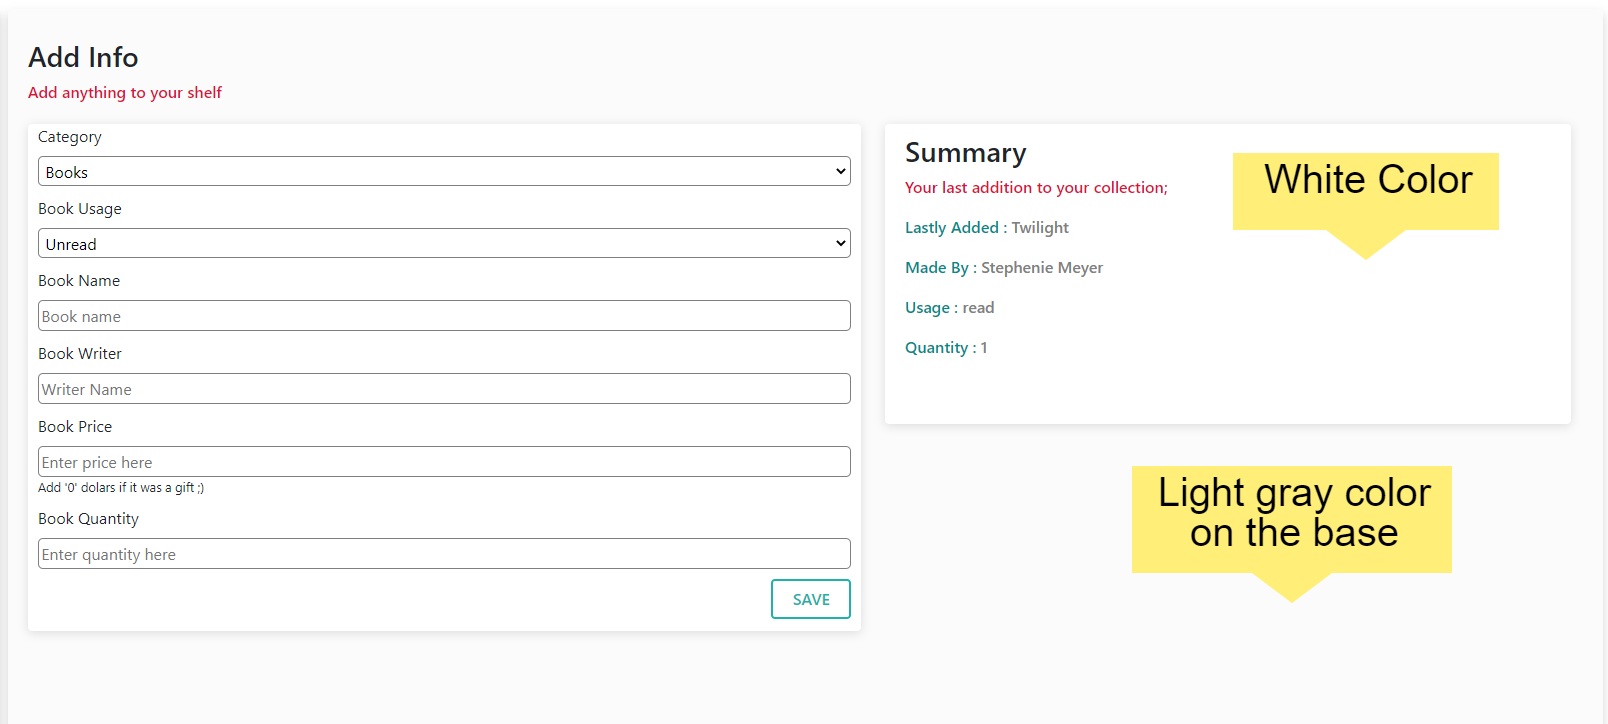This screenshot has height=724, width=1608.
Task: Select the 'Book Price' field label
Action: tap(75, 427)
